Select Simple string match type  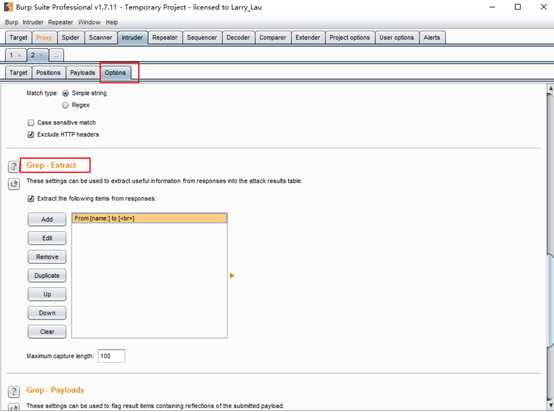(65, 93)
